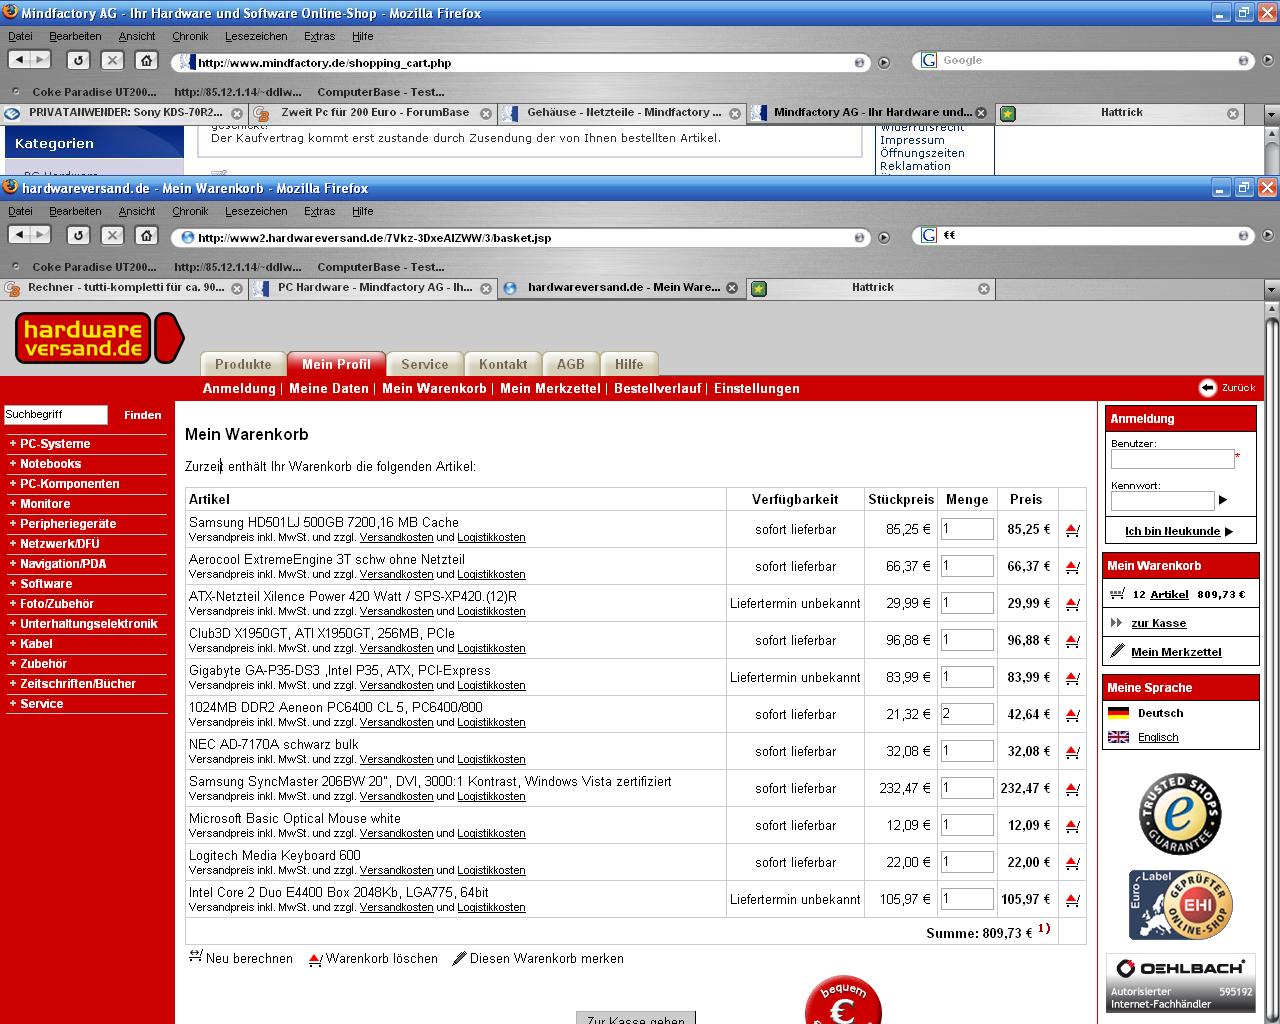Click the Suchbegriff search field
Screen dimensions: 1280x1024
click(x=55, y=415)
